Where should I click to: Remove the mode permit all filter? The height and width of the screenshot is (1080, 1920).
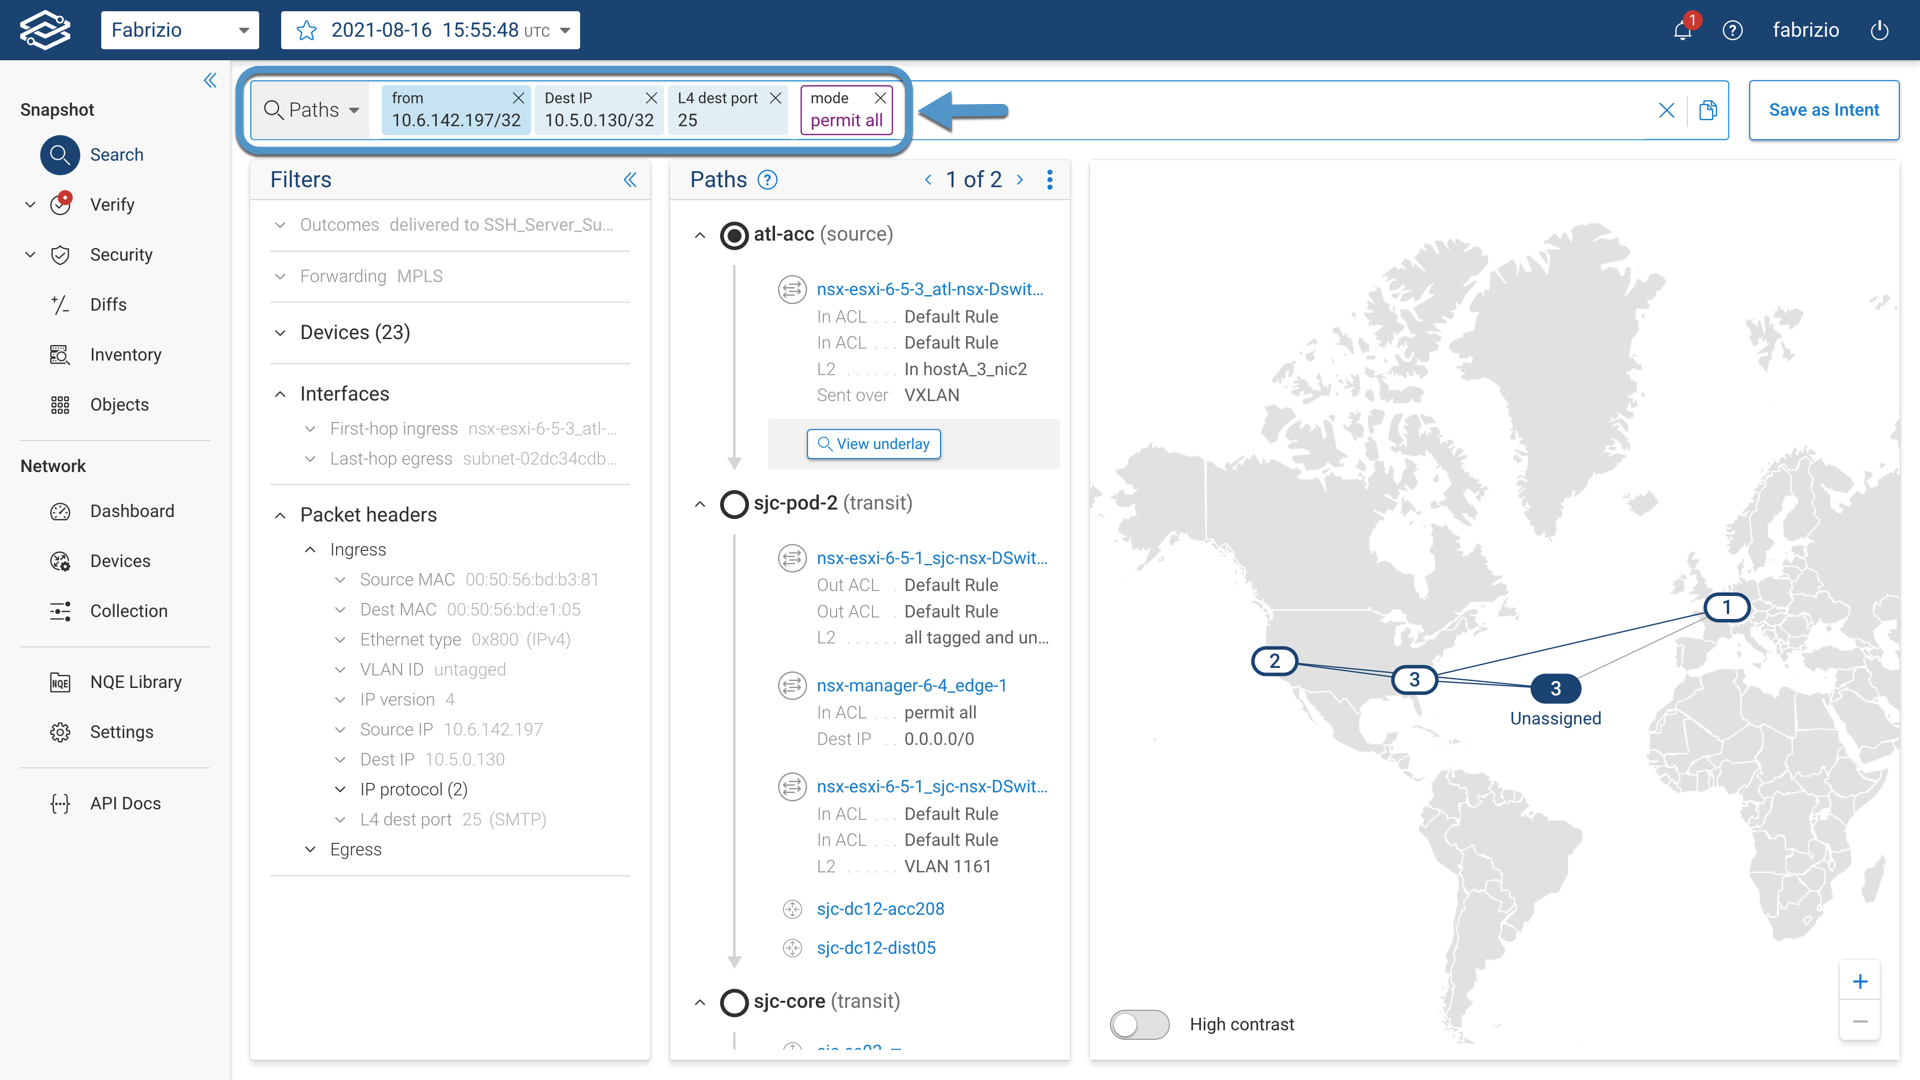point(880,98)
